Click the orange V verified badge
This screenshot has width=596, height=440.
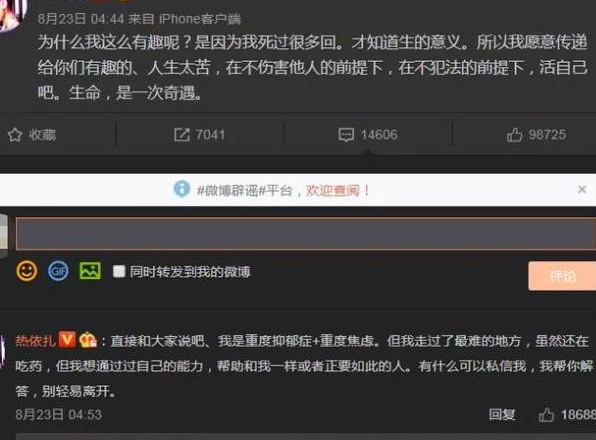pos(68,339)
